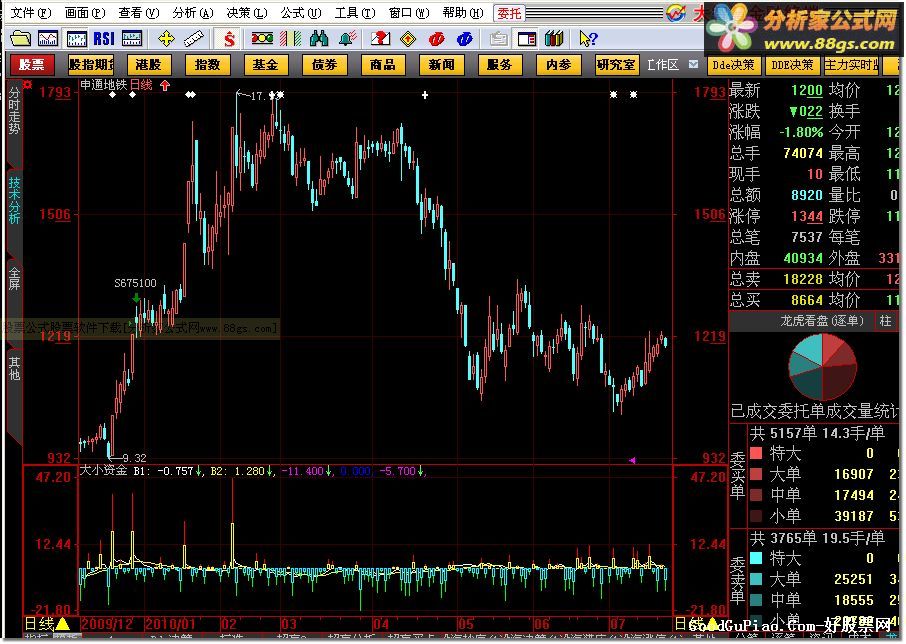Click the red round info icon
906x644 pixels.
click(436, 39)
